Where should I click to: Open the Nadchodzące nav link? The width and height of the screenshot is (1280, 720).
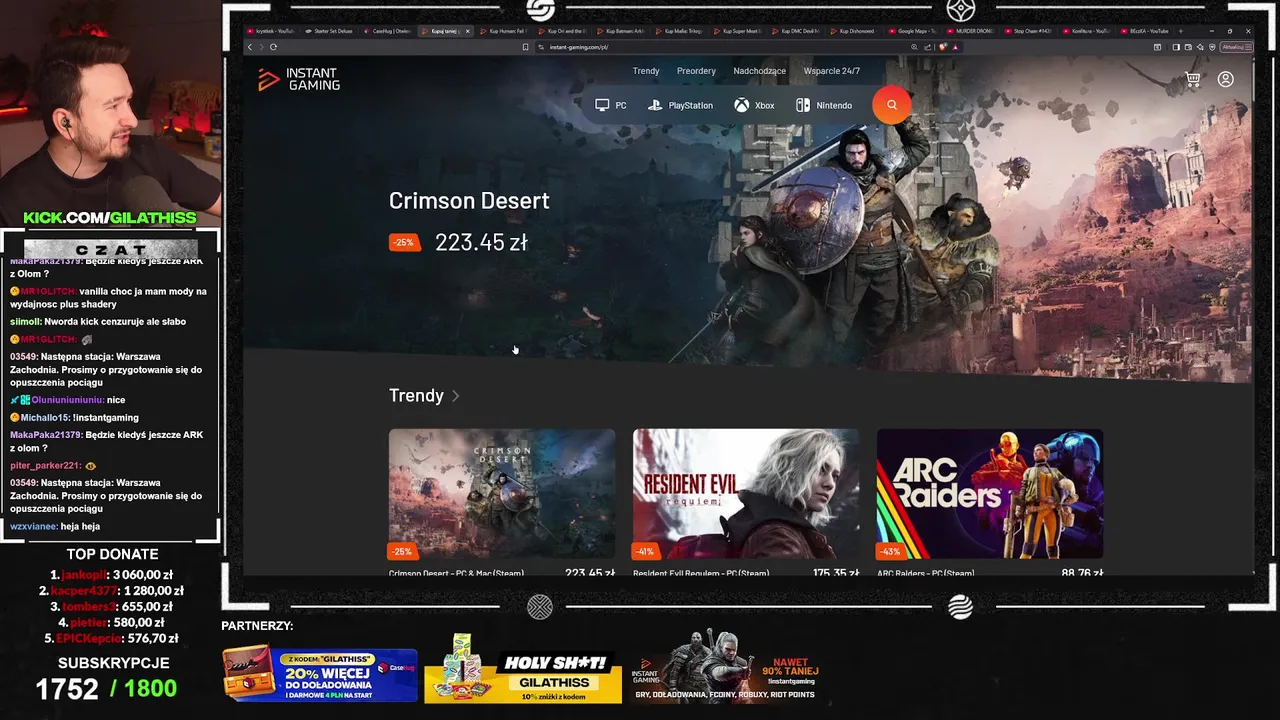click(760, 71)
